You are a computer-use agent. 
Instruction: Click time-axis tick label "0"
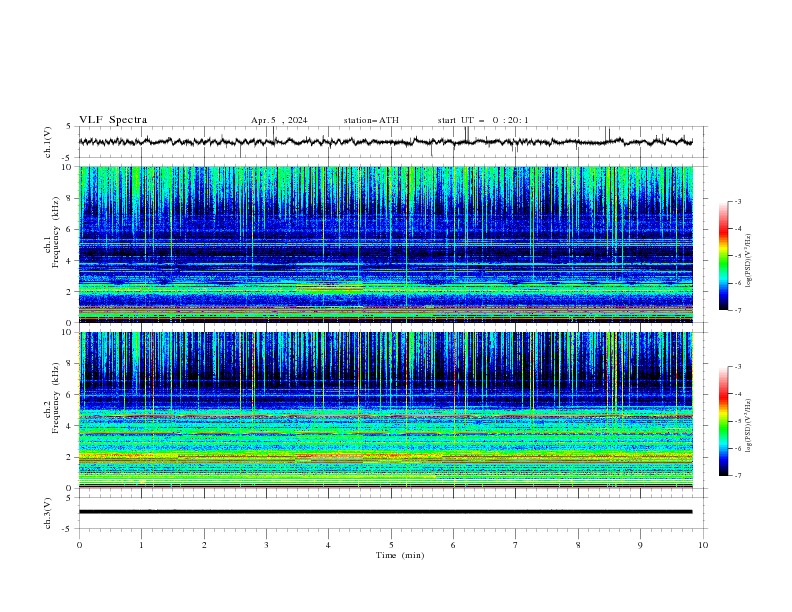tap(79, 545)
